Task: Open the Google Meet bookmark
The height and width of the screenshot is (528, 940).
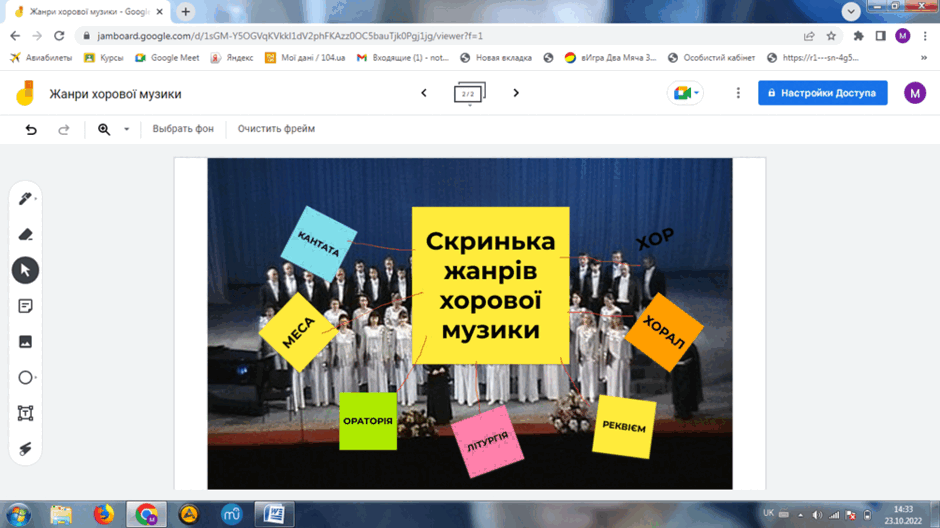Action: (x=167, y=58)
